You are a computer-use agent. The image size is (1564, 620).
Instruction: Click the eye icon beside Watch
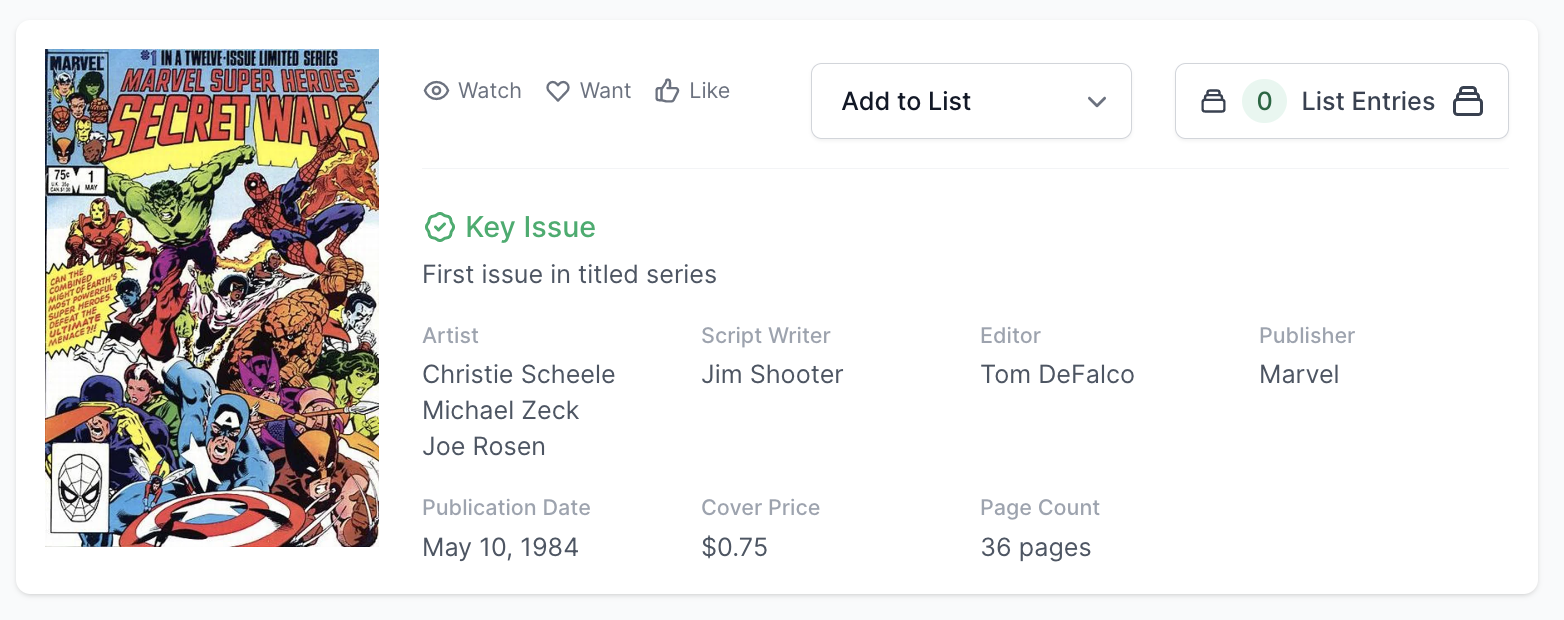436,91
